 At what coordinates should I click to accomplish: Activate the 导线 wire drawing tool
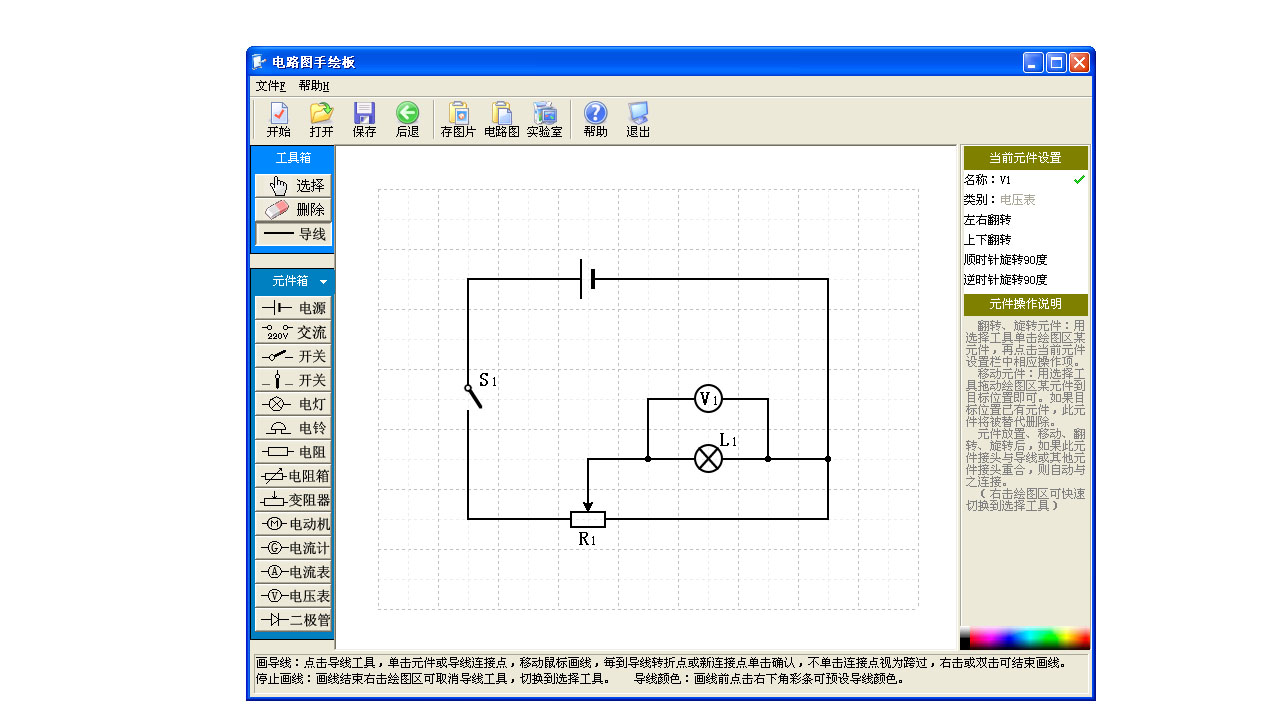tap(293, 234)
